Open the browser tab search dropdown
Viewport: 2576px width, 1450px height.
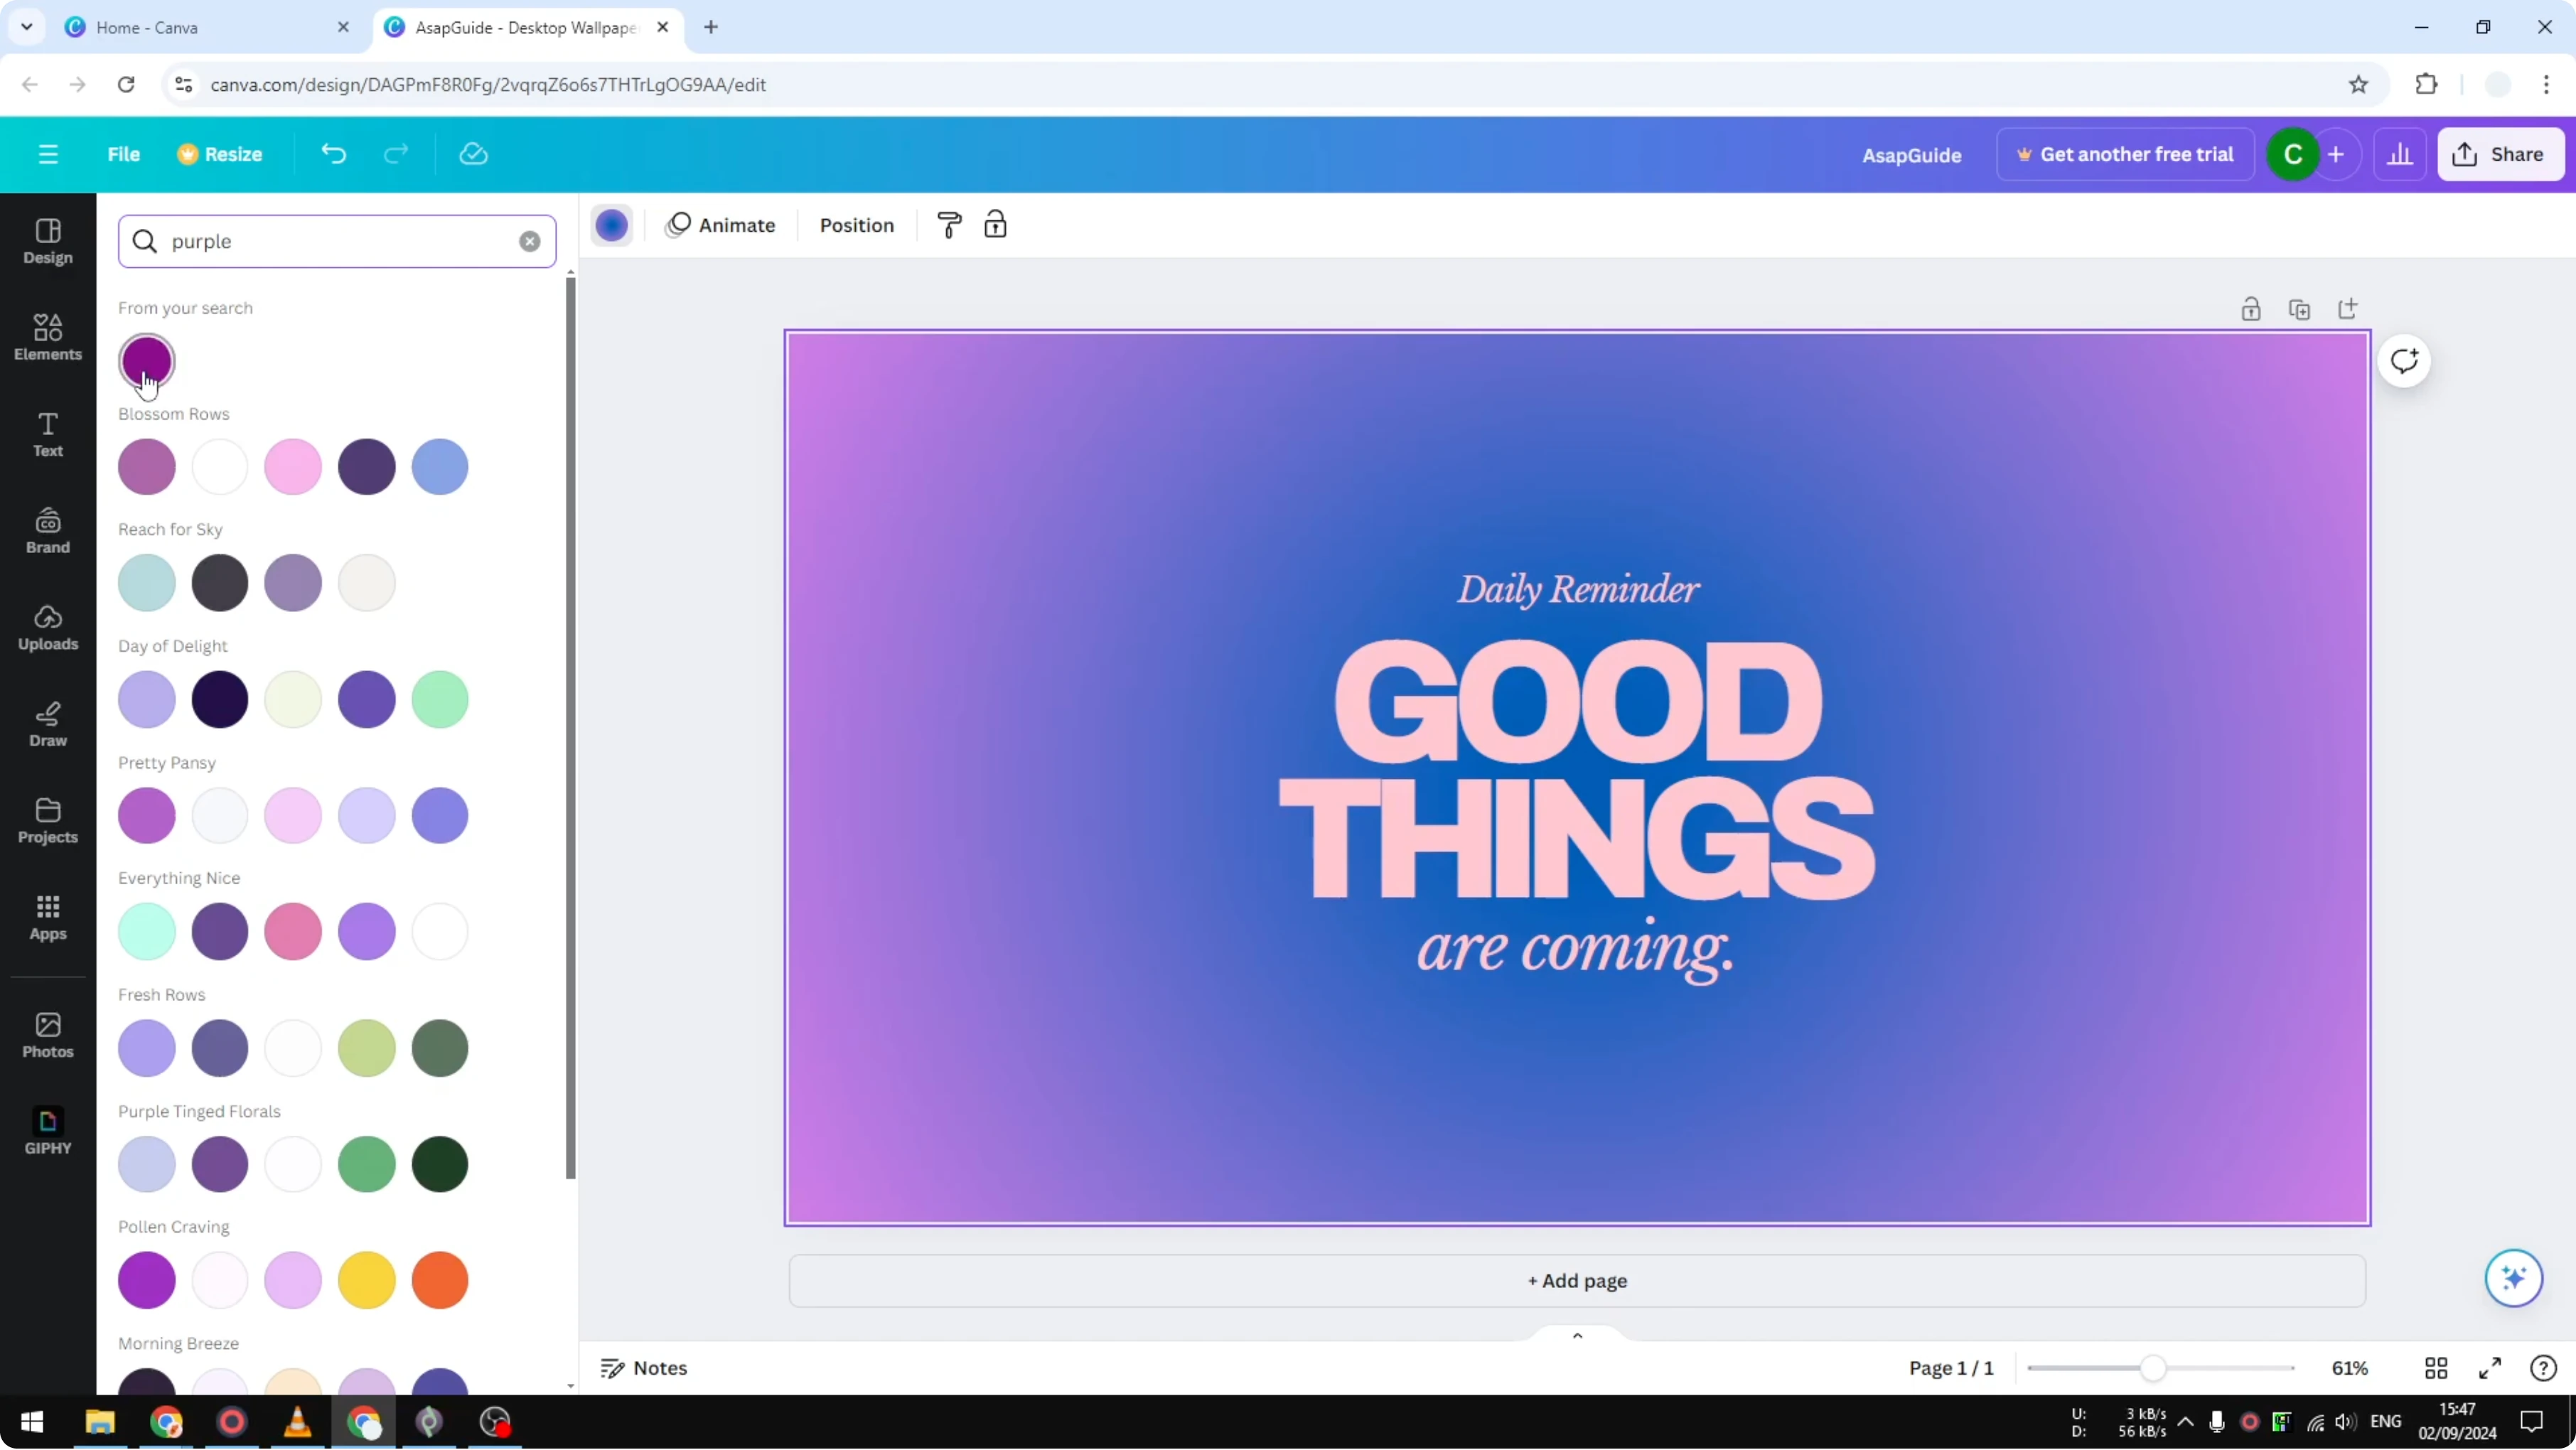click(27, 27)
